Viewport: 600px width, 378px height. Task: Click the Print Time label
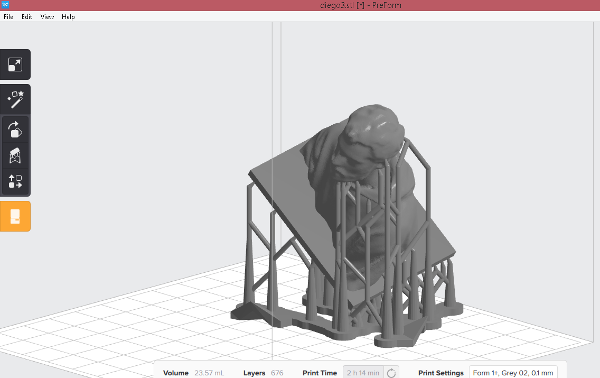point(320,373)
